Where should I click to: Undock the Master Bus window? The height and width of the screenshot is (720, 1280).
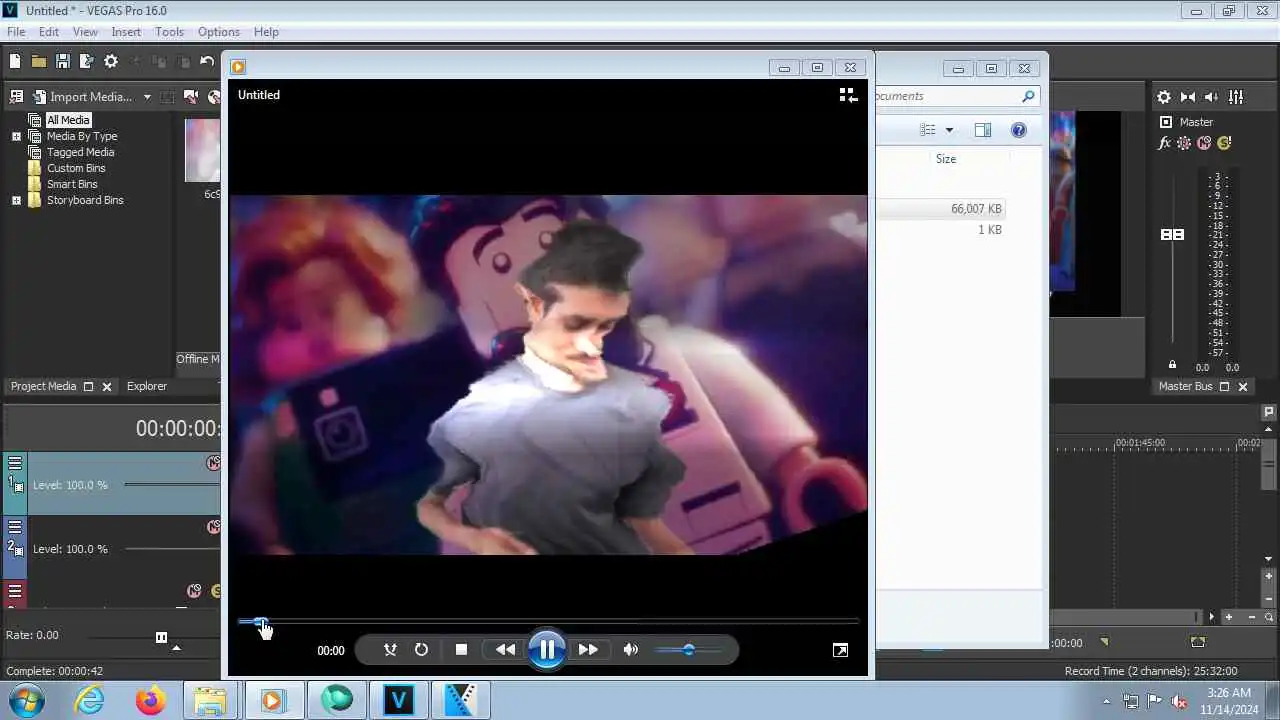[x=1226, y=386]
